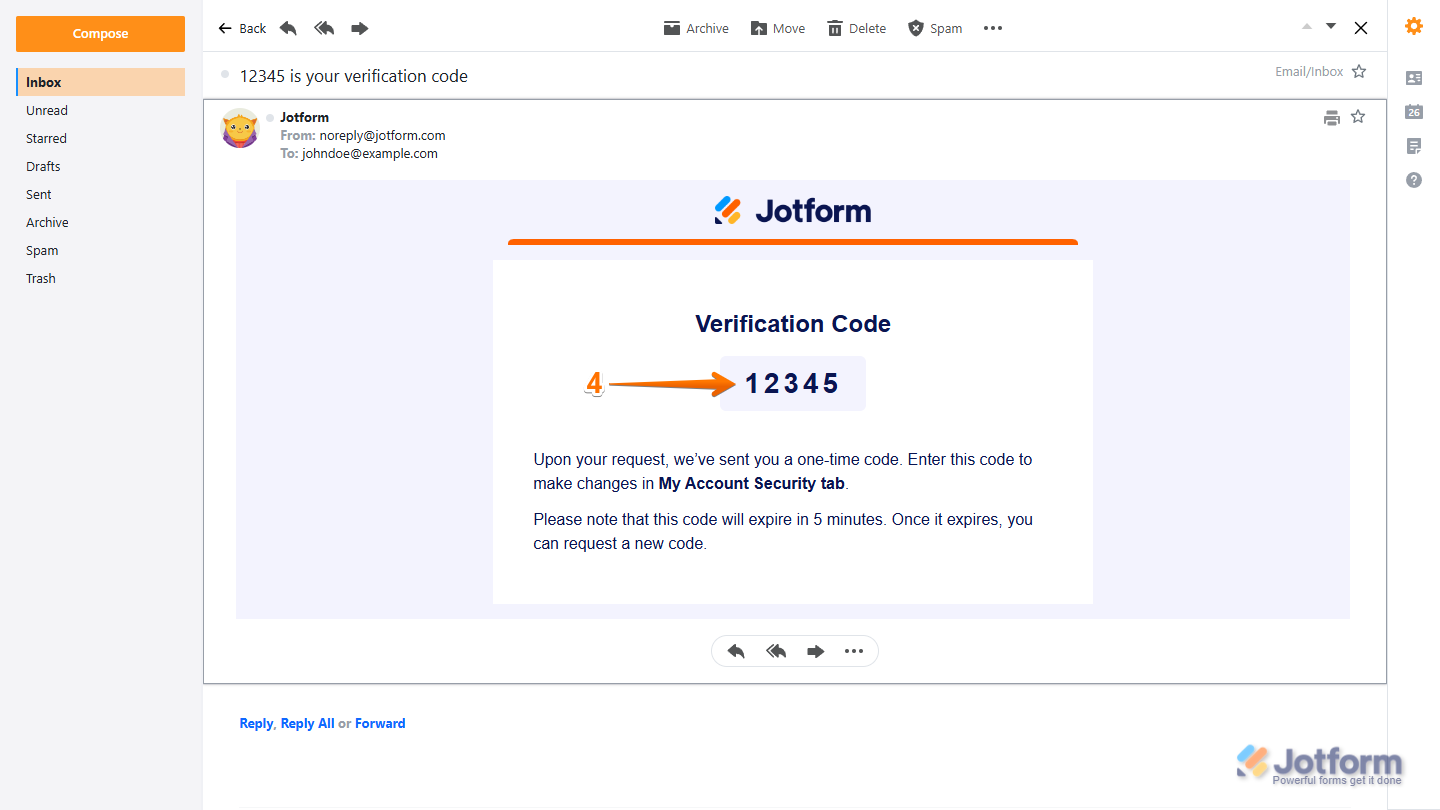This screenshot has height=810, width=1440.
Task: Delete the verification code email
Action: point(855,28)
